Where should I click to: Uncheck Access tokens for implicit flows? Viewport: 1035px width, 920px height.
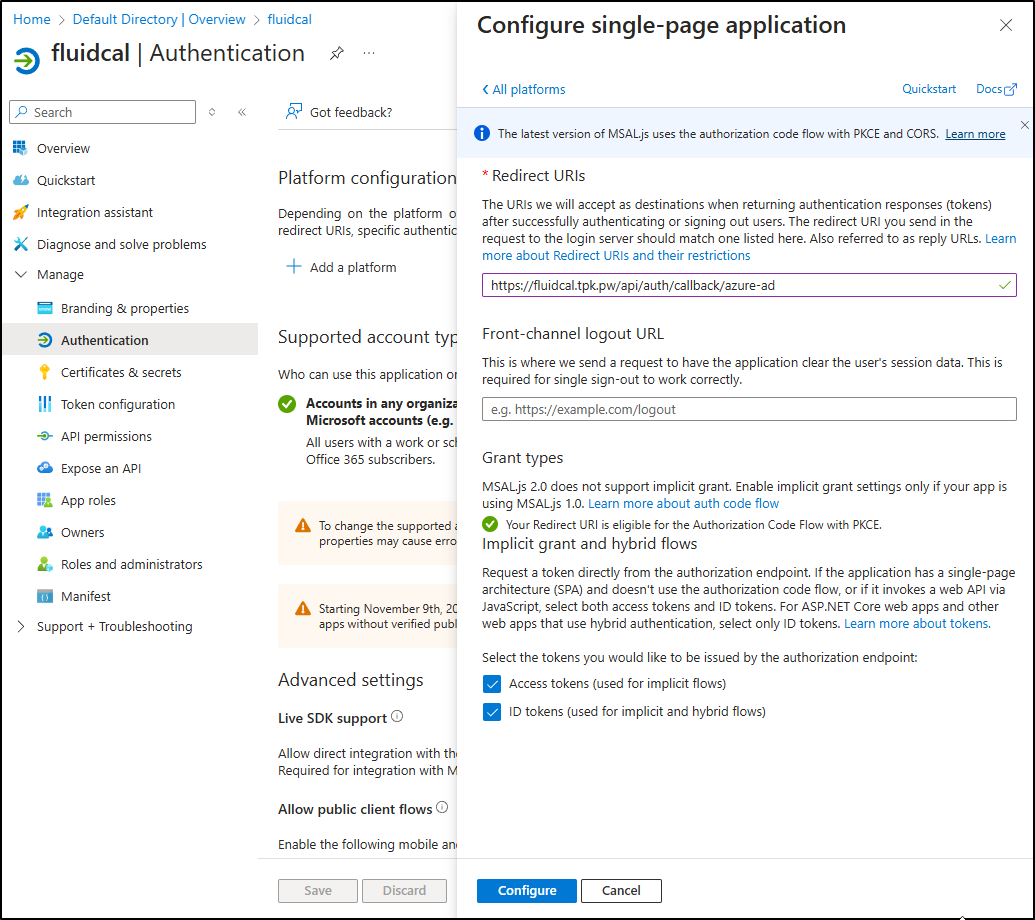(x=492, y=684)
